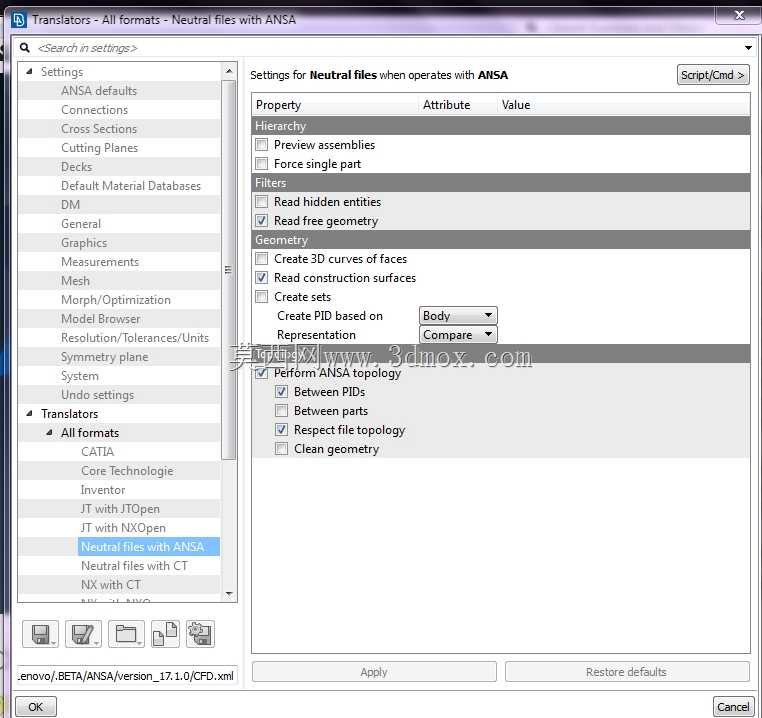The image size is (762, 718).
Task: Enable Create sets checkbox
Action: (x=261, y=297)
